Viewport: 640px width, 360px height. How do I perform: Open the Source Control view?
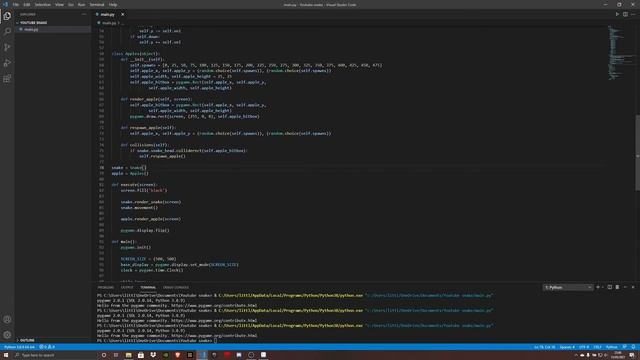tap(7, 47)
